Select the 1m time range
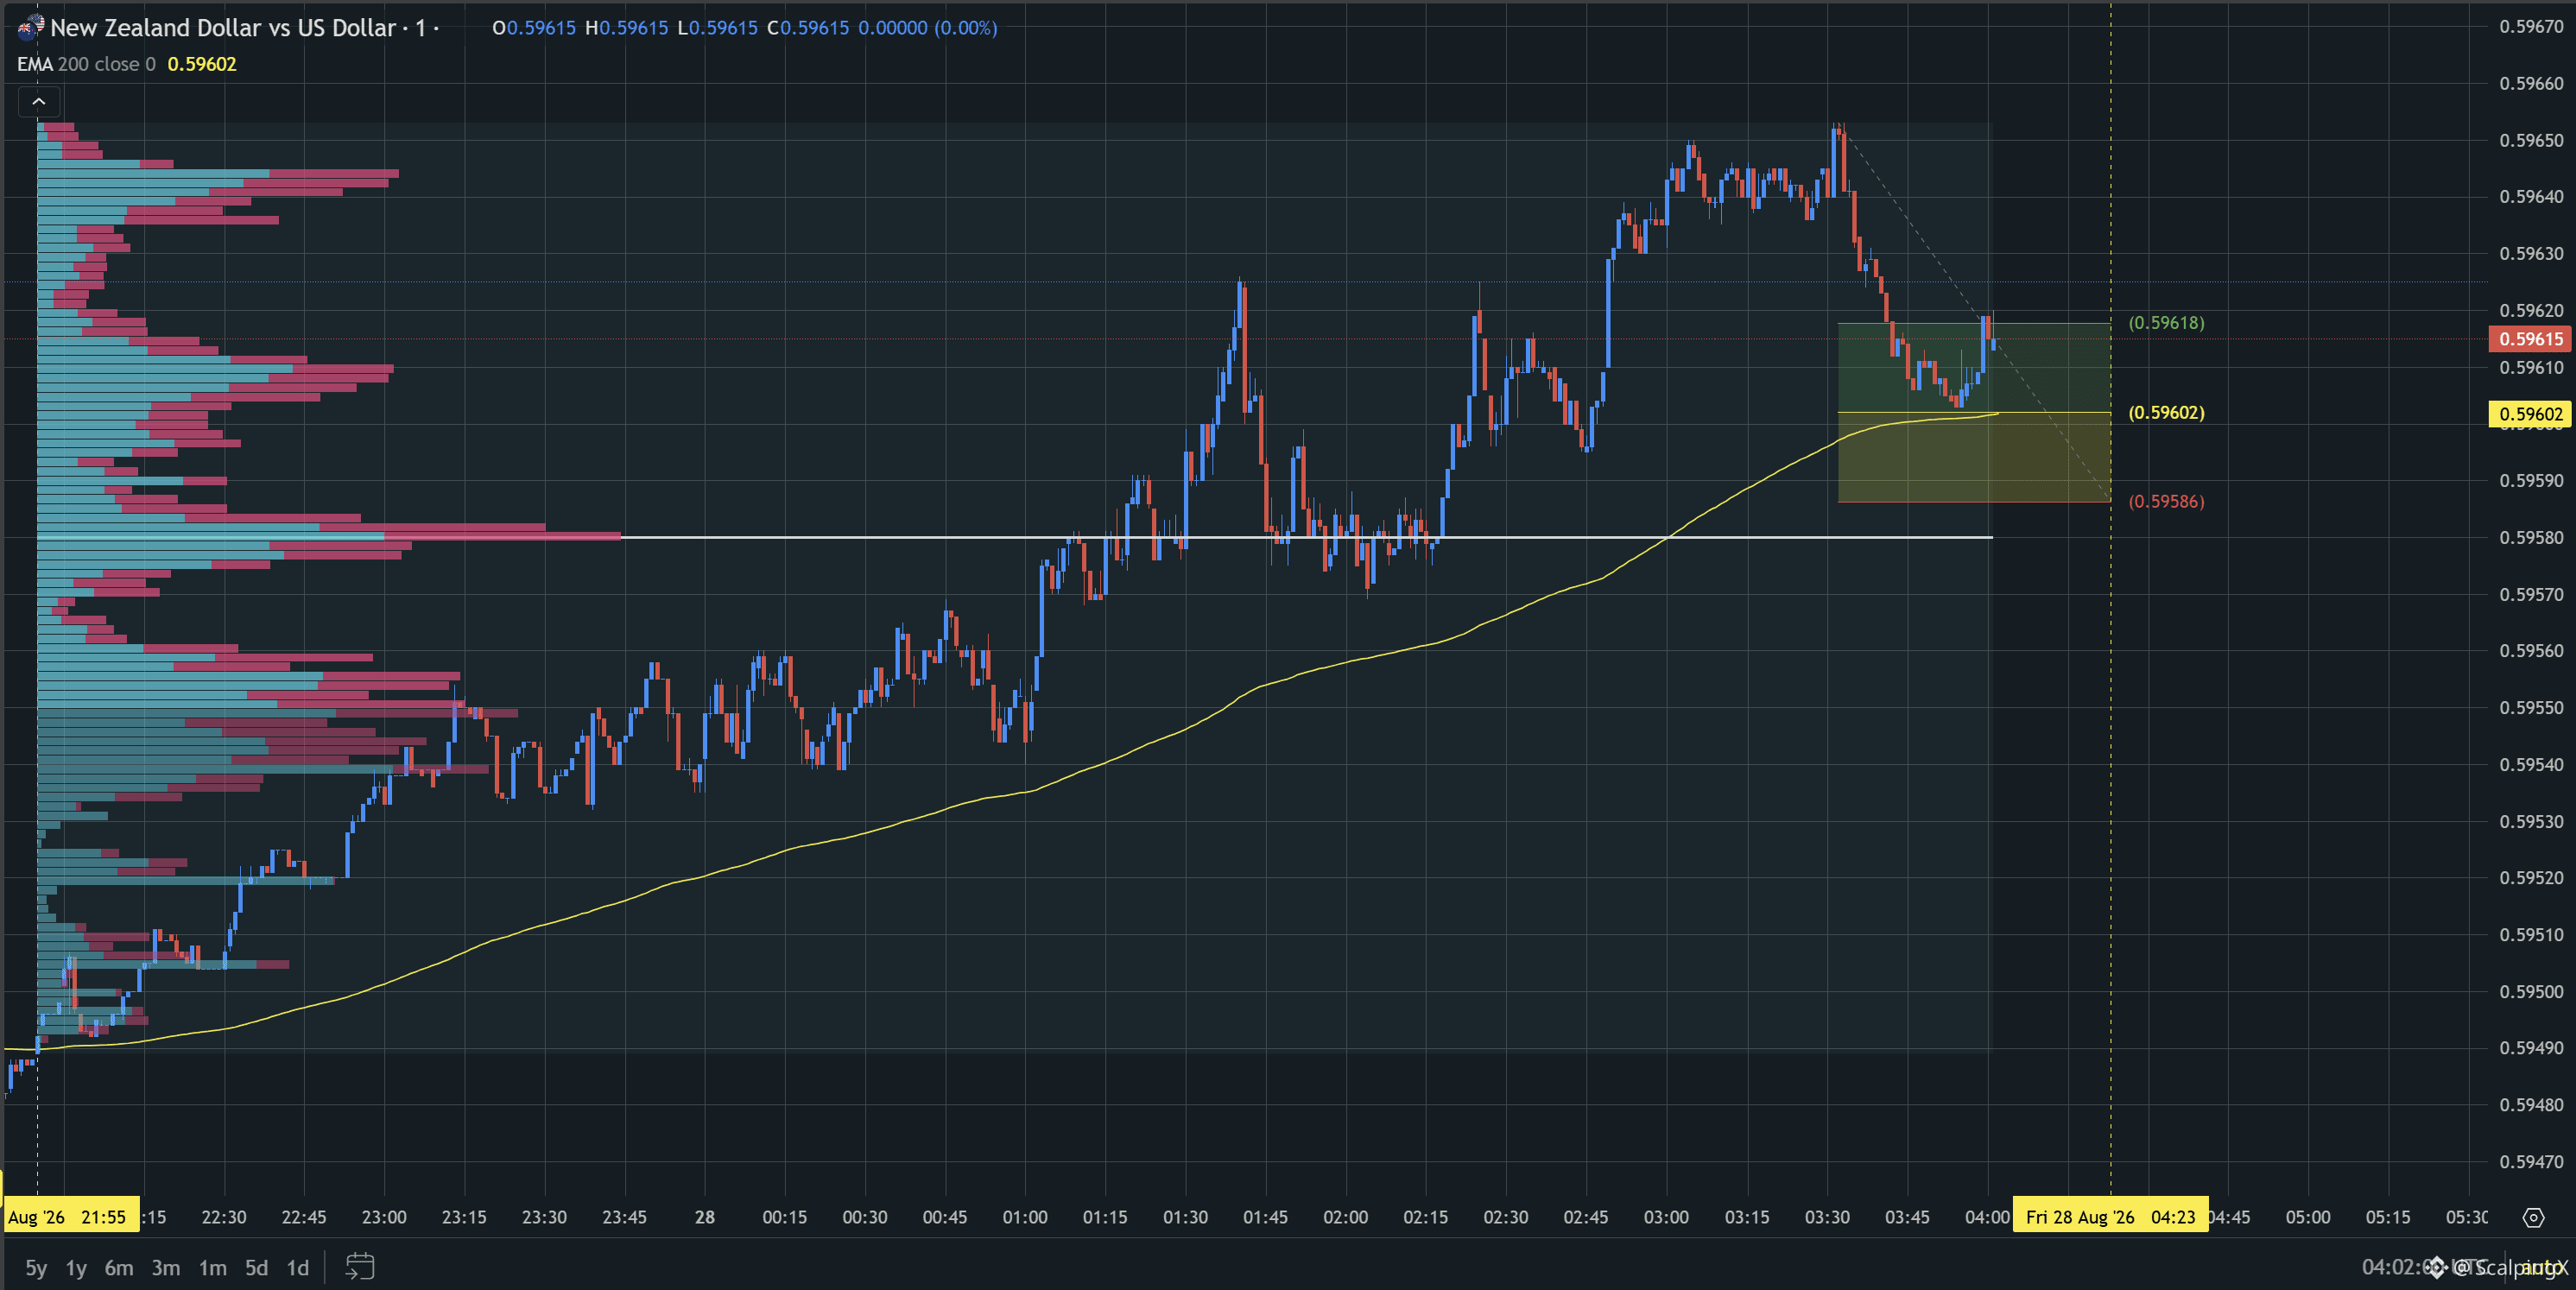Image resolution: width=2576 pixels, height=1290 pixels. pyautogui.click(x=212, y=1268)
